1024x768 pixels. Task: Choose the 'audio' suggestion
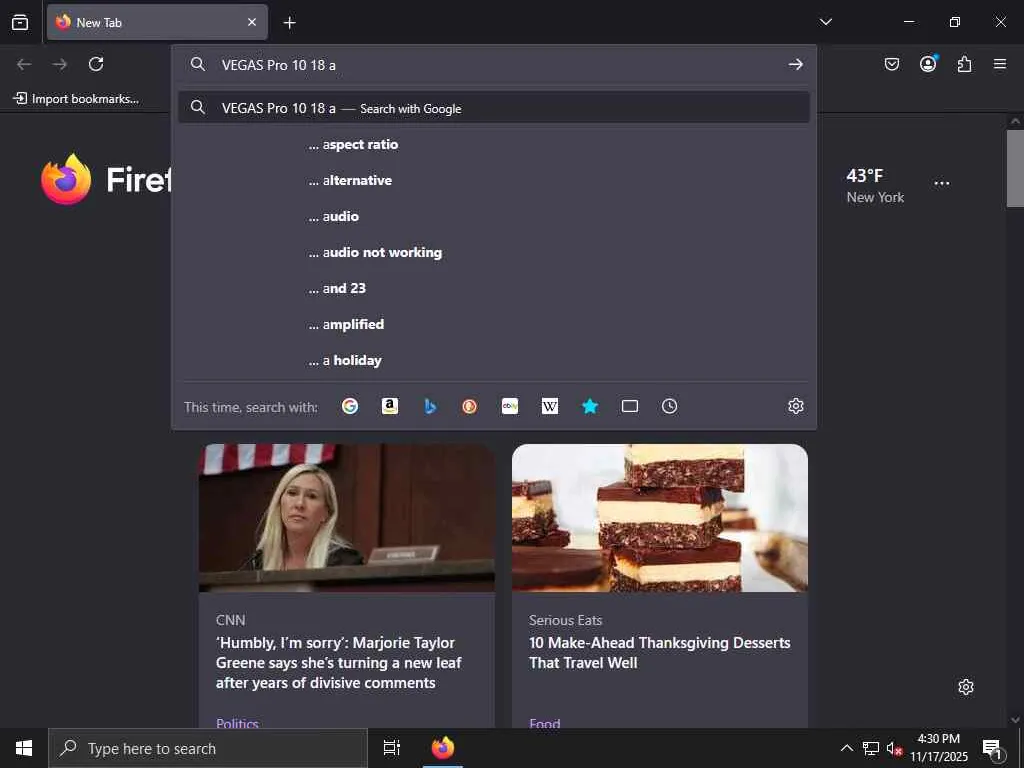(494, 216)
